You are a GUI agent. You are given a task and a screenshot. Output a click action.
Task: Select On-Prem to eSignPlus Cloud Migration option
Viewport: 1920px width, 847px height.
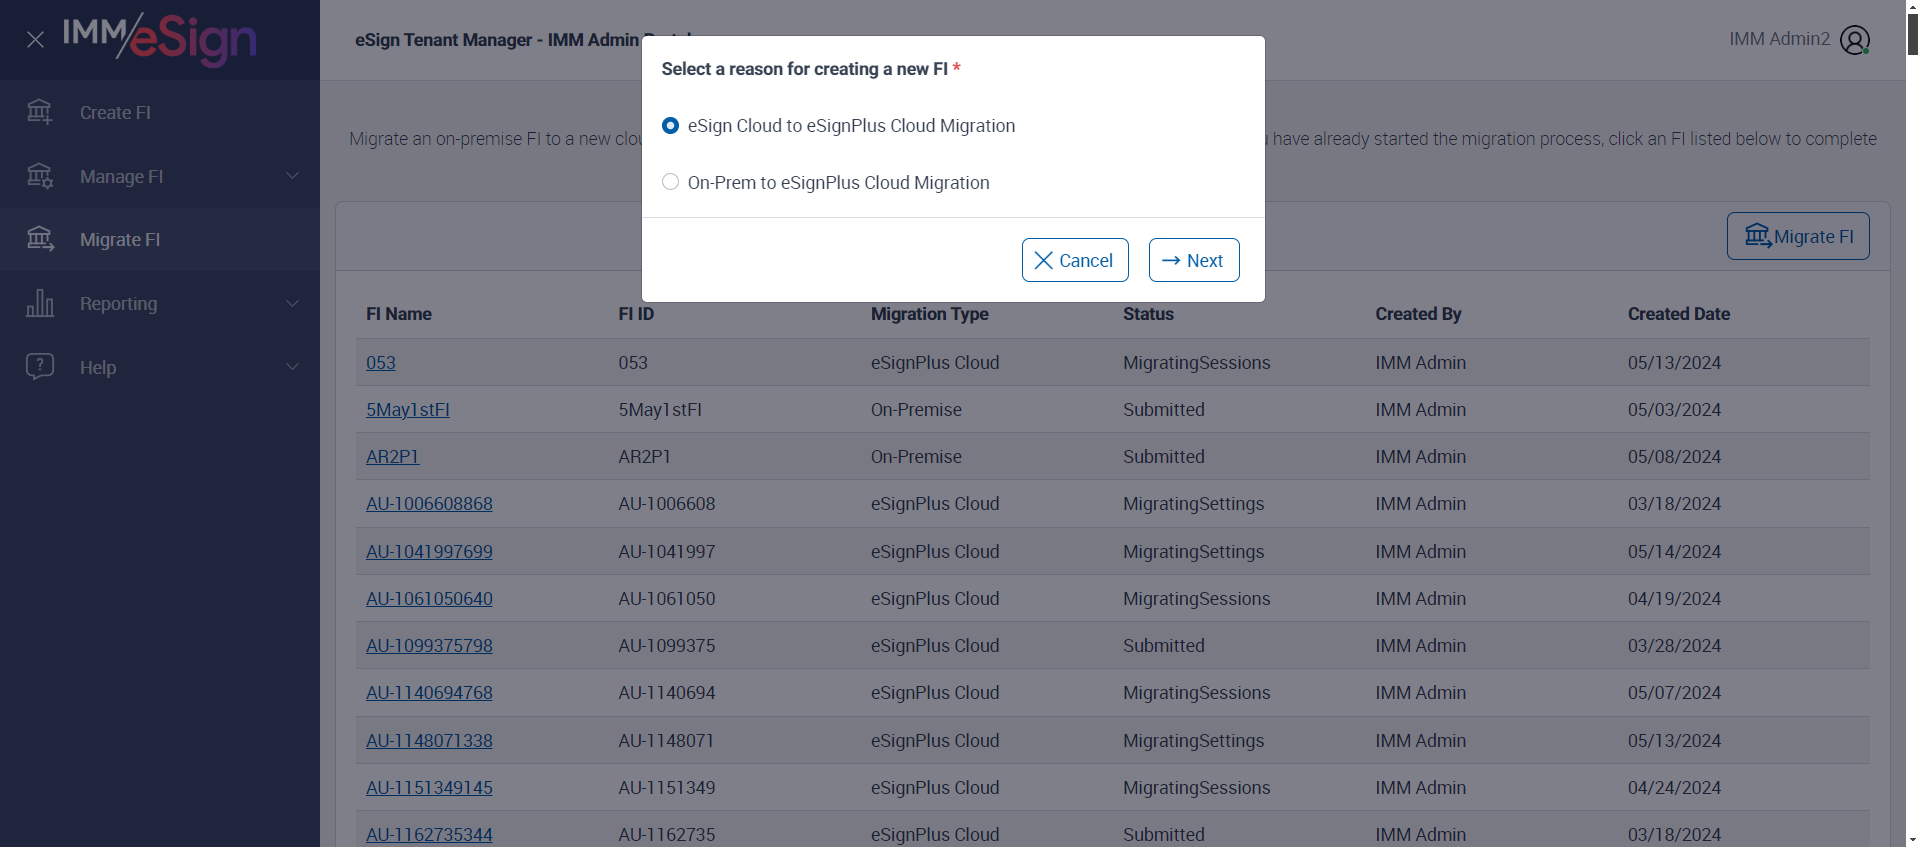click(x=670, y=182)
